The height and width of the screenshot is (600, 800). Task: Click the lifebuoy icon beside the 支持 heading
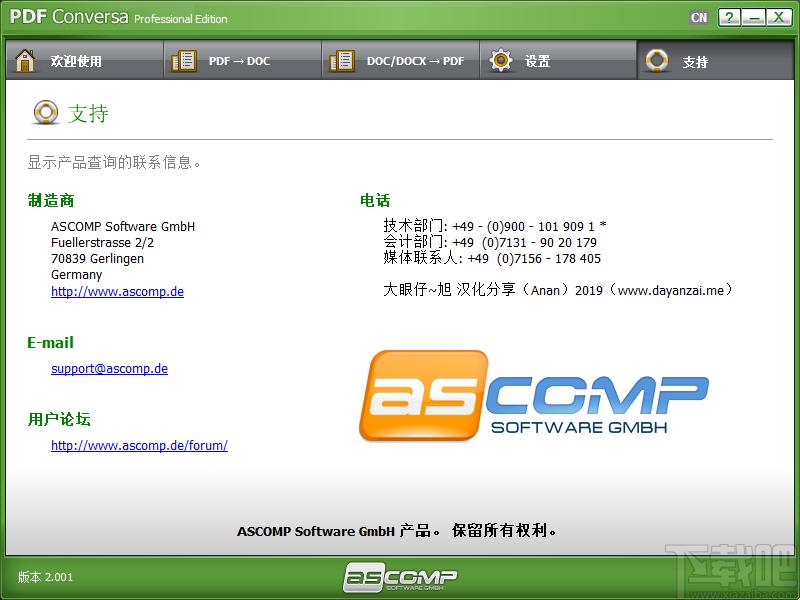pos(46,112)
